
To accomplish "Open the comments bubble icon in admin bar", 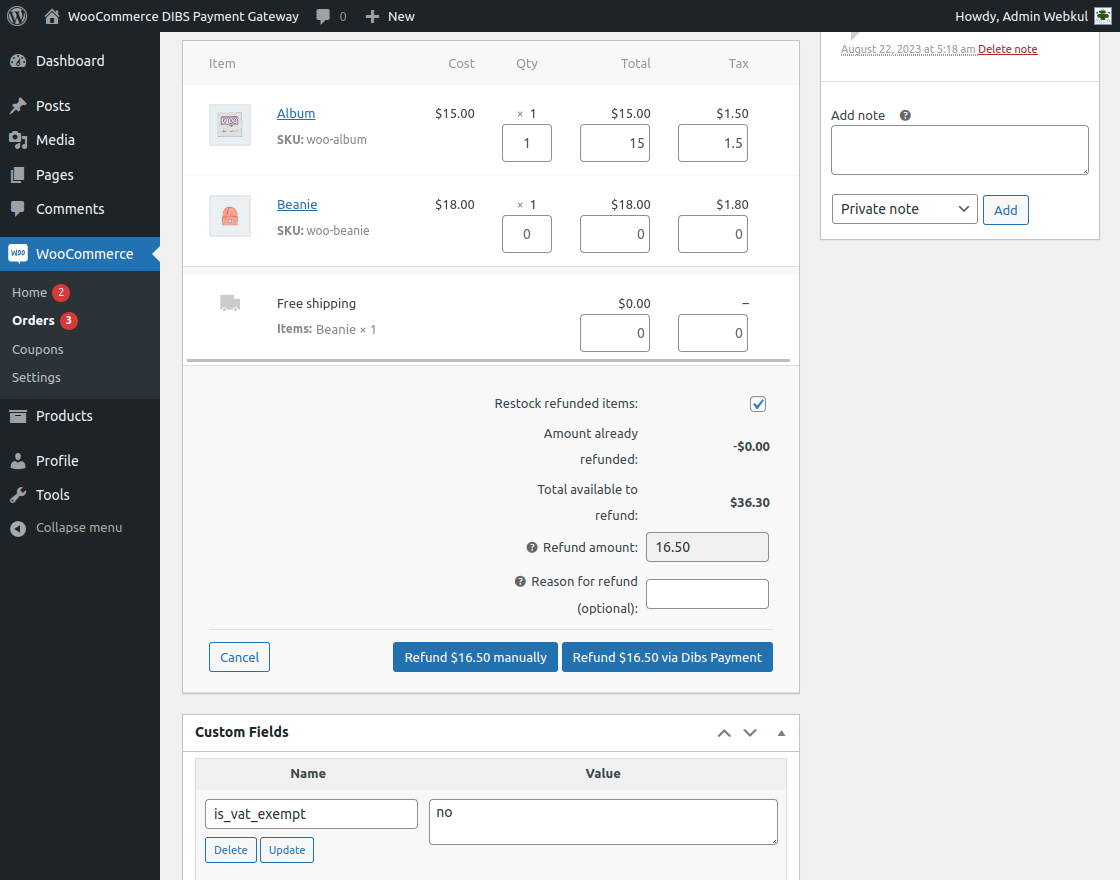I will 324,16.
